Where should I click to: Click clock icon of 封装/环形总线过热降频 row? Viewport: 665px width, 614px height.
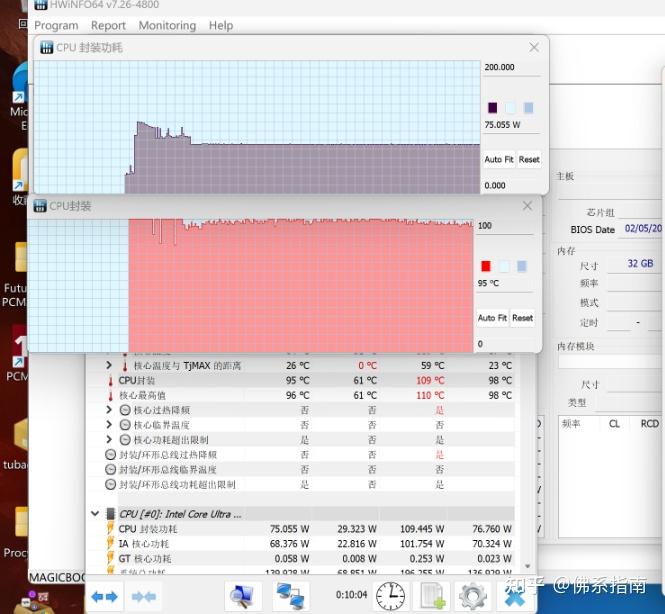(110, 455)
